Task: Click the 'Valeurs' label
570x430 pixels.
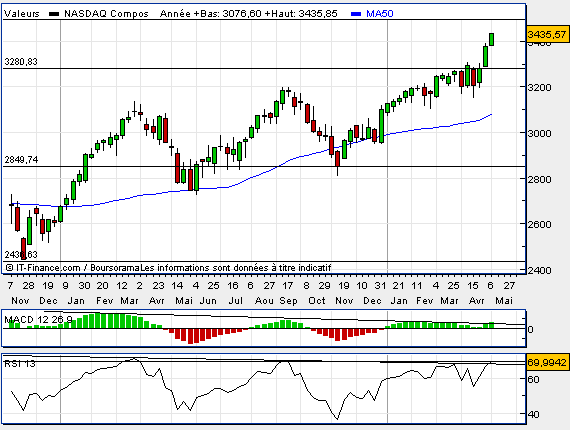Action: pos(21,14)
